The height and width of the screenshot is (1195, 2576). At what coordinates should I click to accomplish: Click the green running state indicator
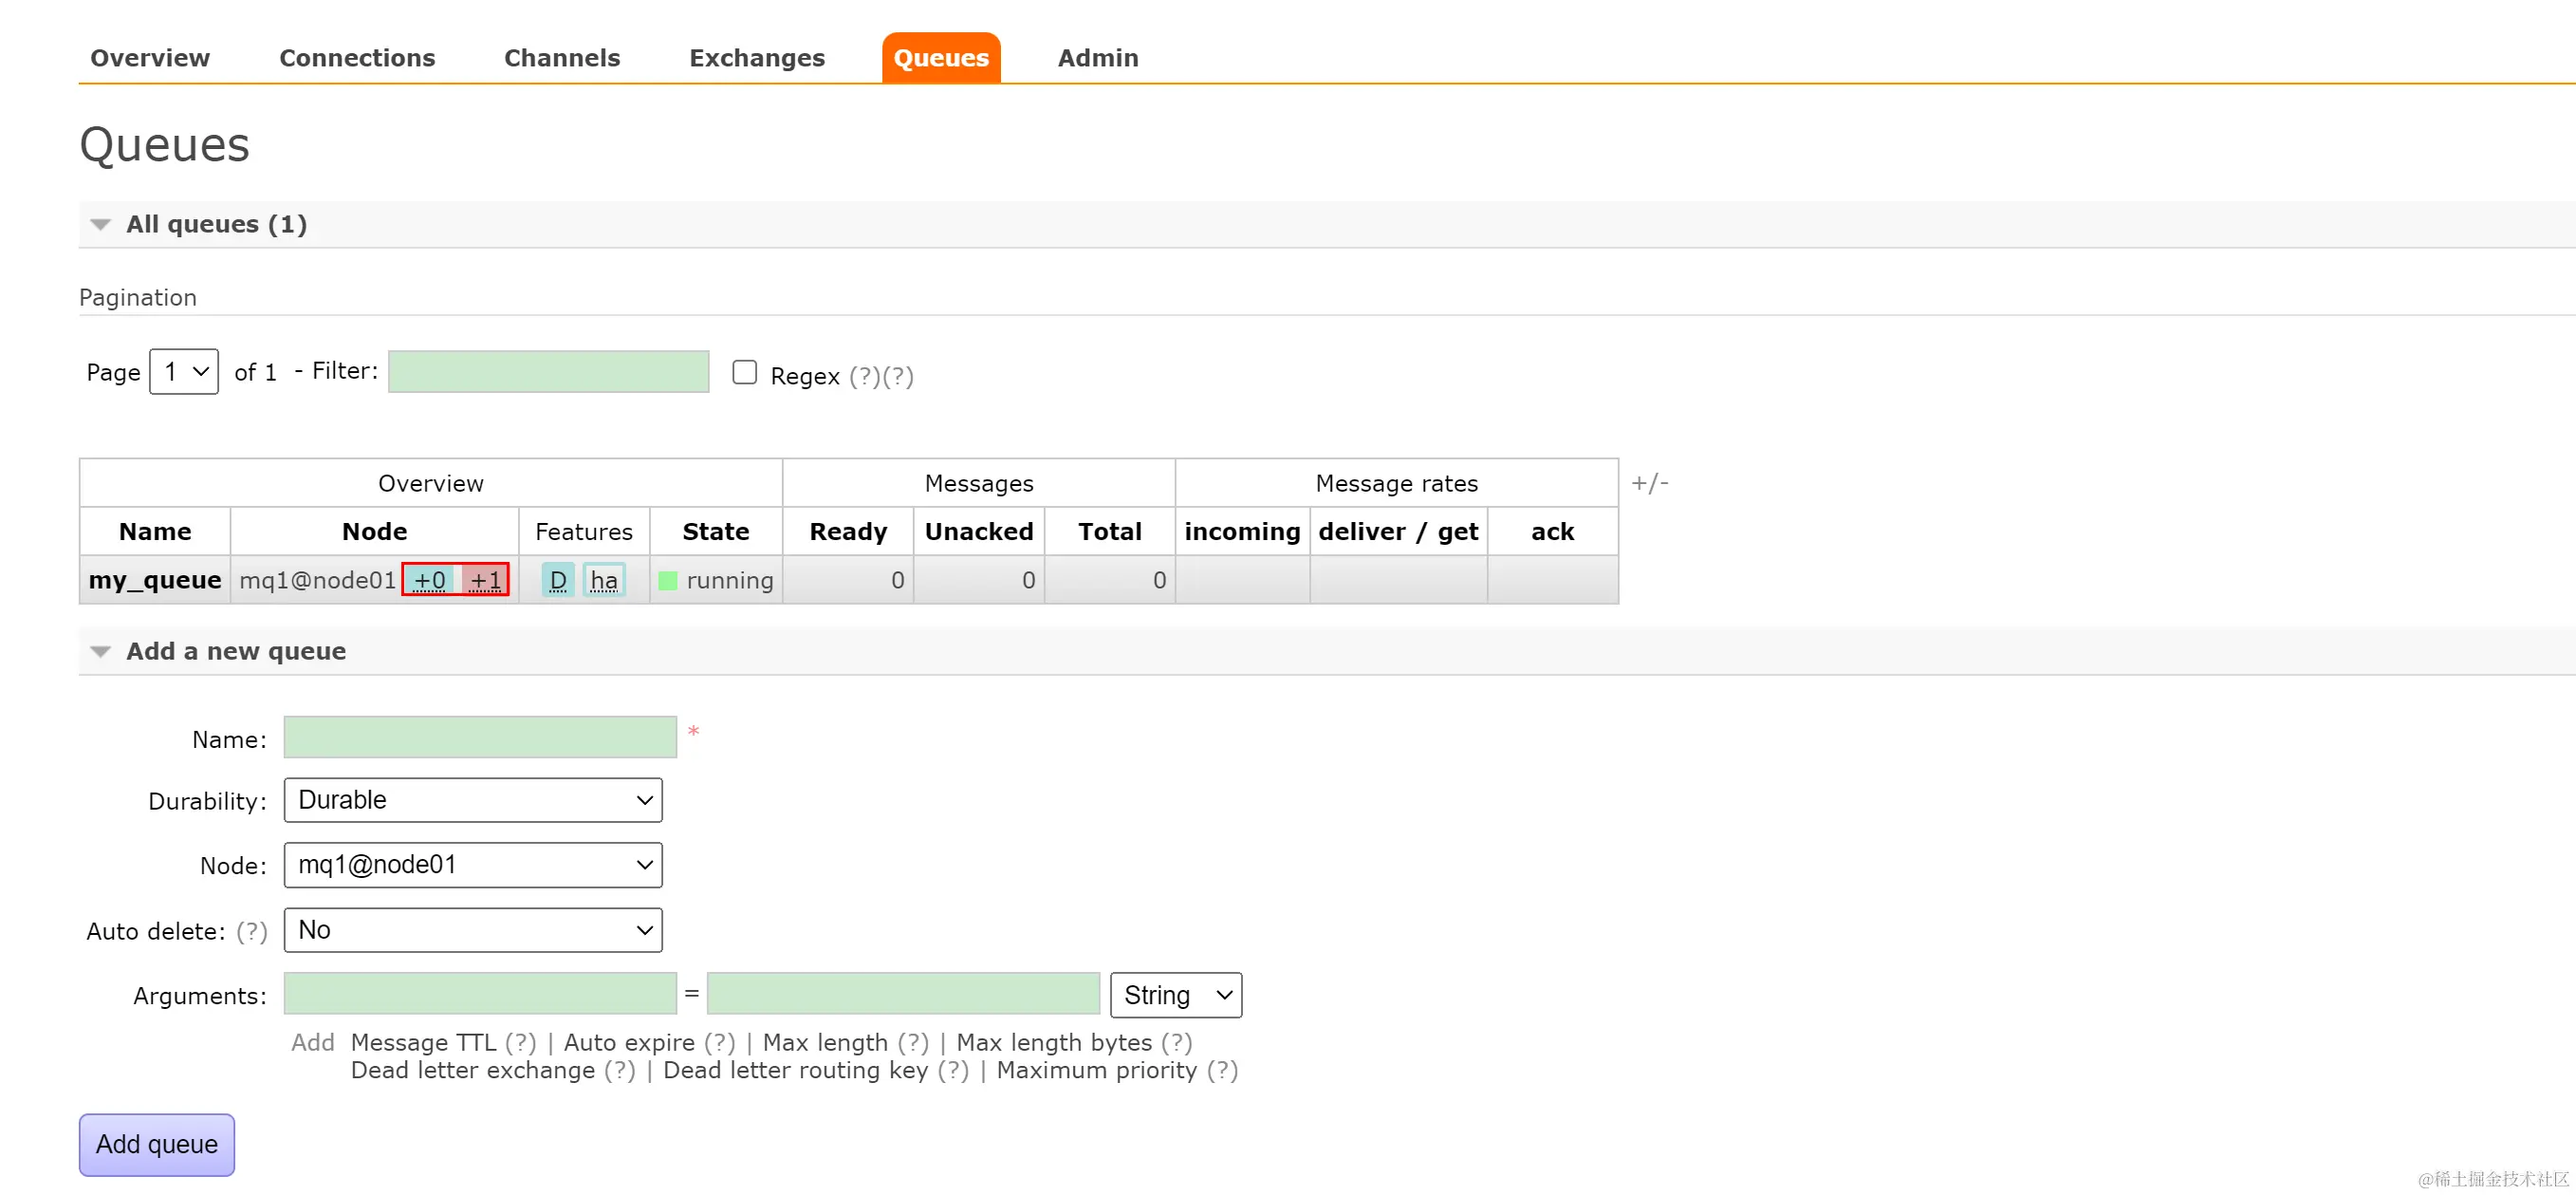668,581
